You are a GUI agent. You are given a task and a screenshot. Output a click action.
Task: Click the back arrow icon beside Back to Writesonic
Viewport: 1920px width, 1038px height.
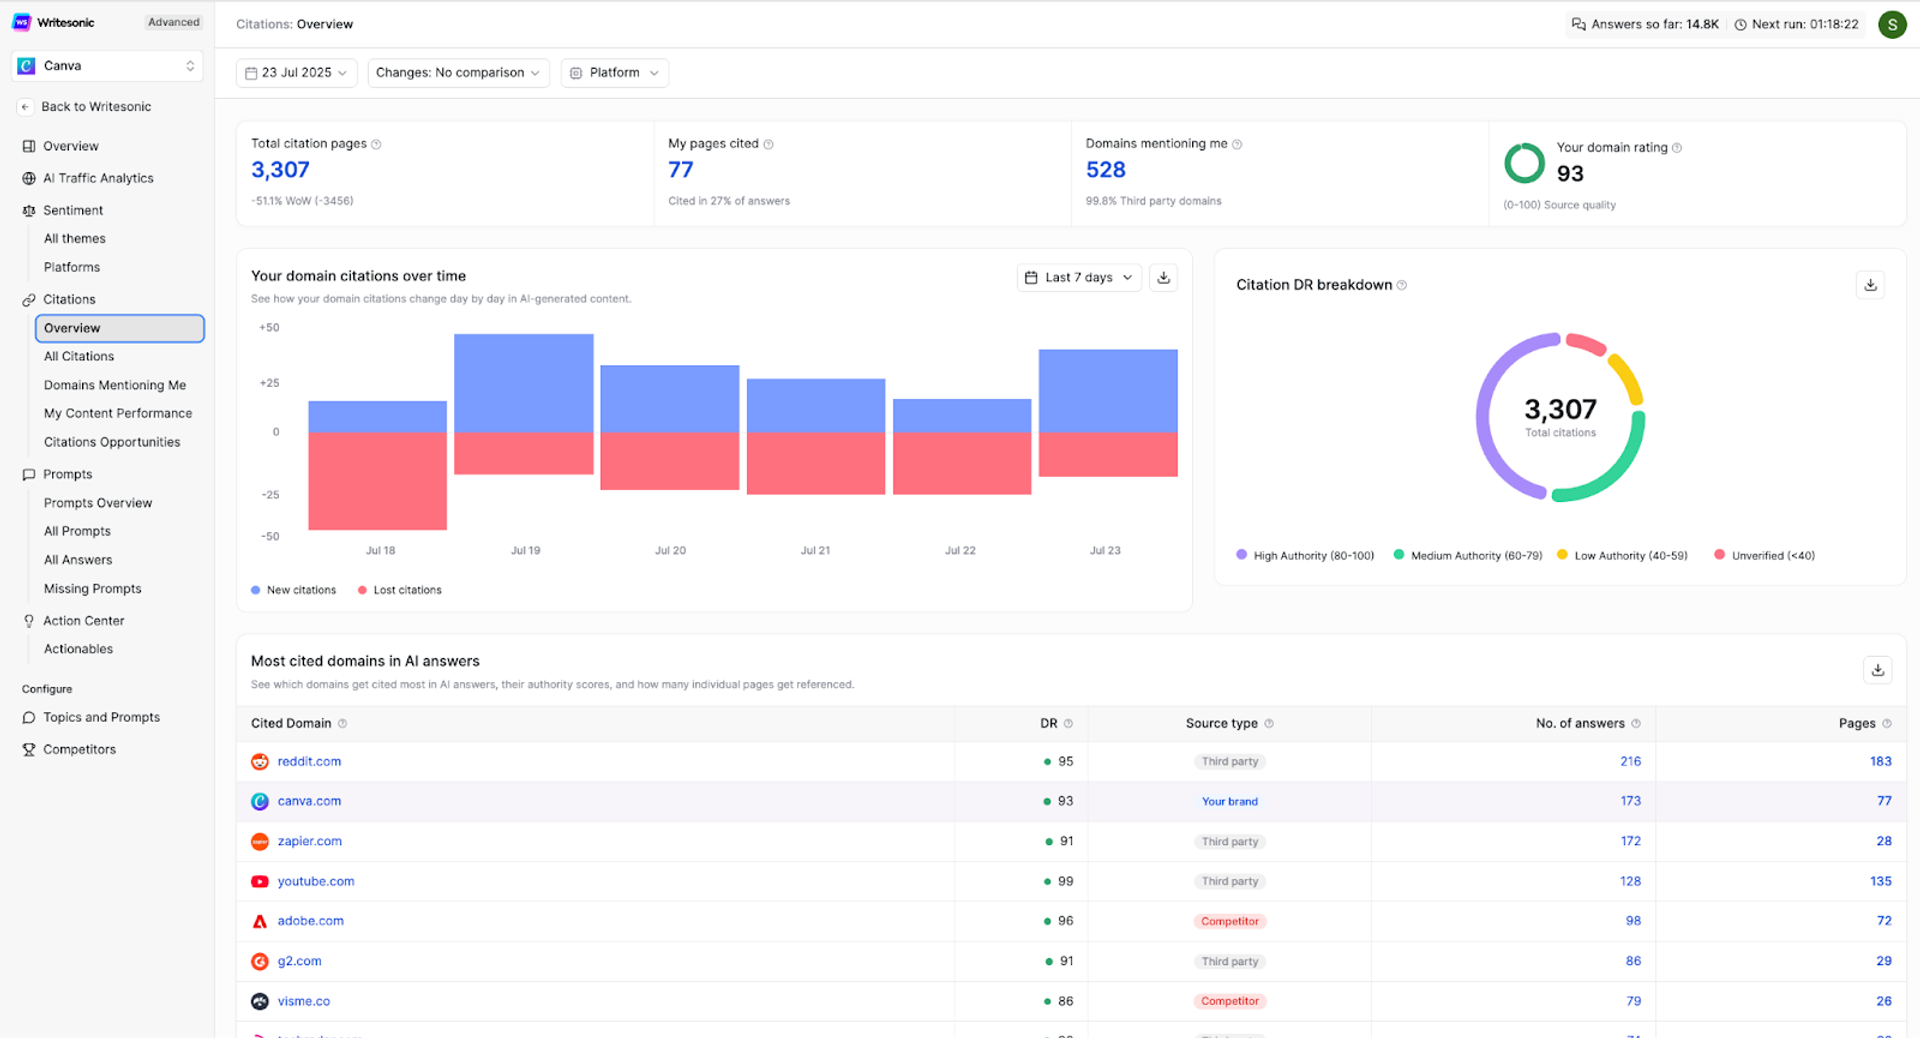pos(25,107)
